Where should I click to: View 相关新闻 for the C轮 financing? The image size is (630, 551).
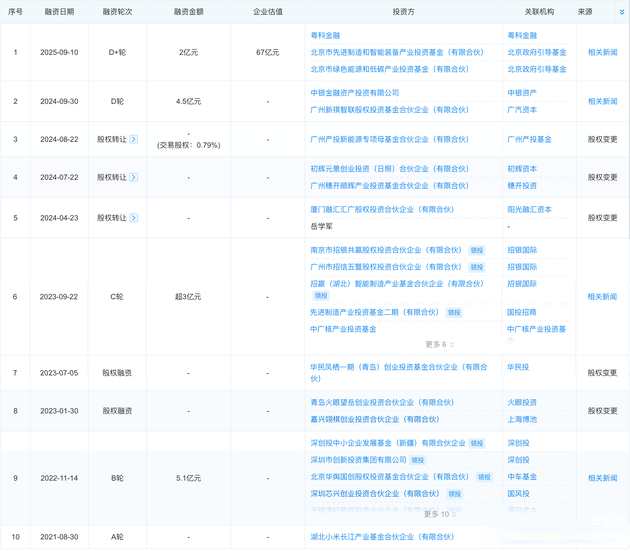602,297
